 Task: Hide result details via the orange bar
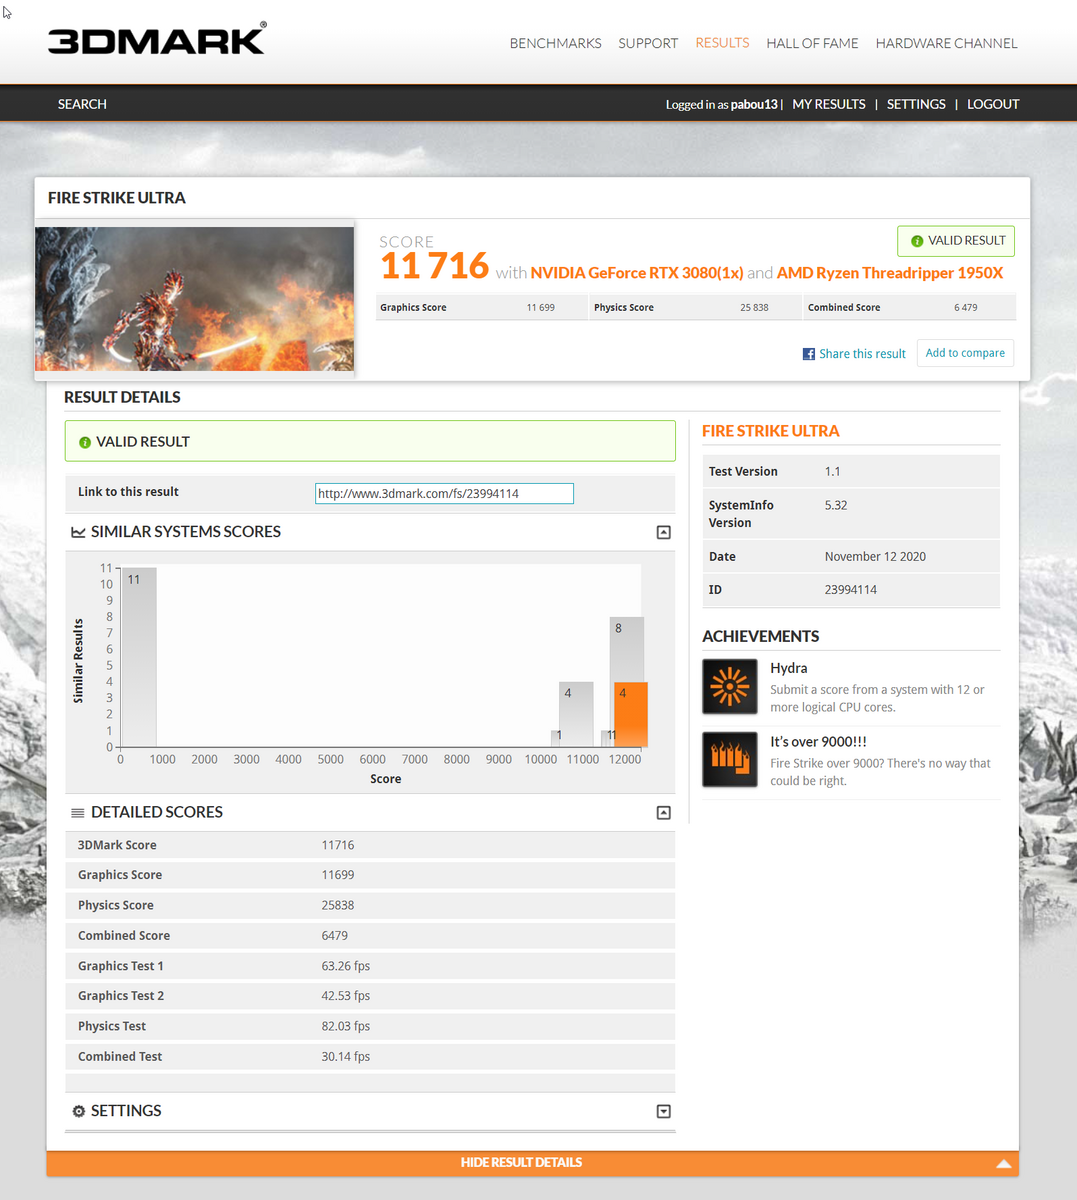532,1163
